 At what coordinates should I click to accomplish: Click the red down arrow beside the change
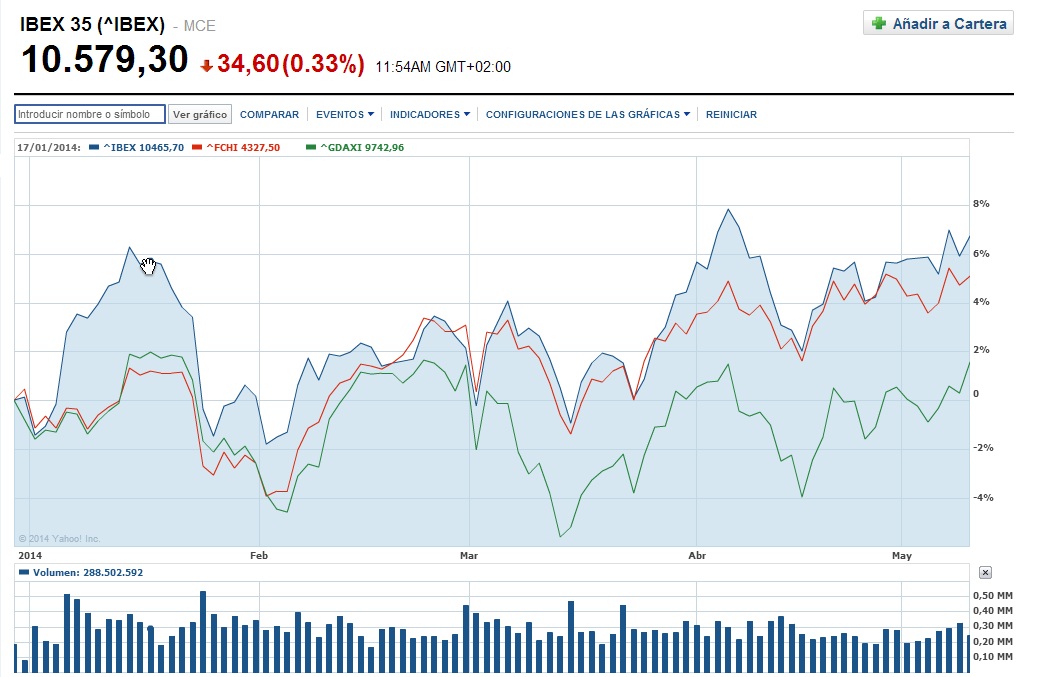click(206, 65)
